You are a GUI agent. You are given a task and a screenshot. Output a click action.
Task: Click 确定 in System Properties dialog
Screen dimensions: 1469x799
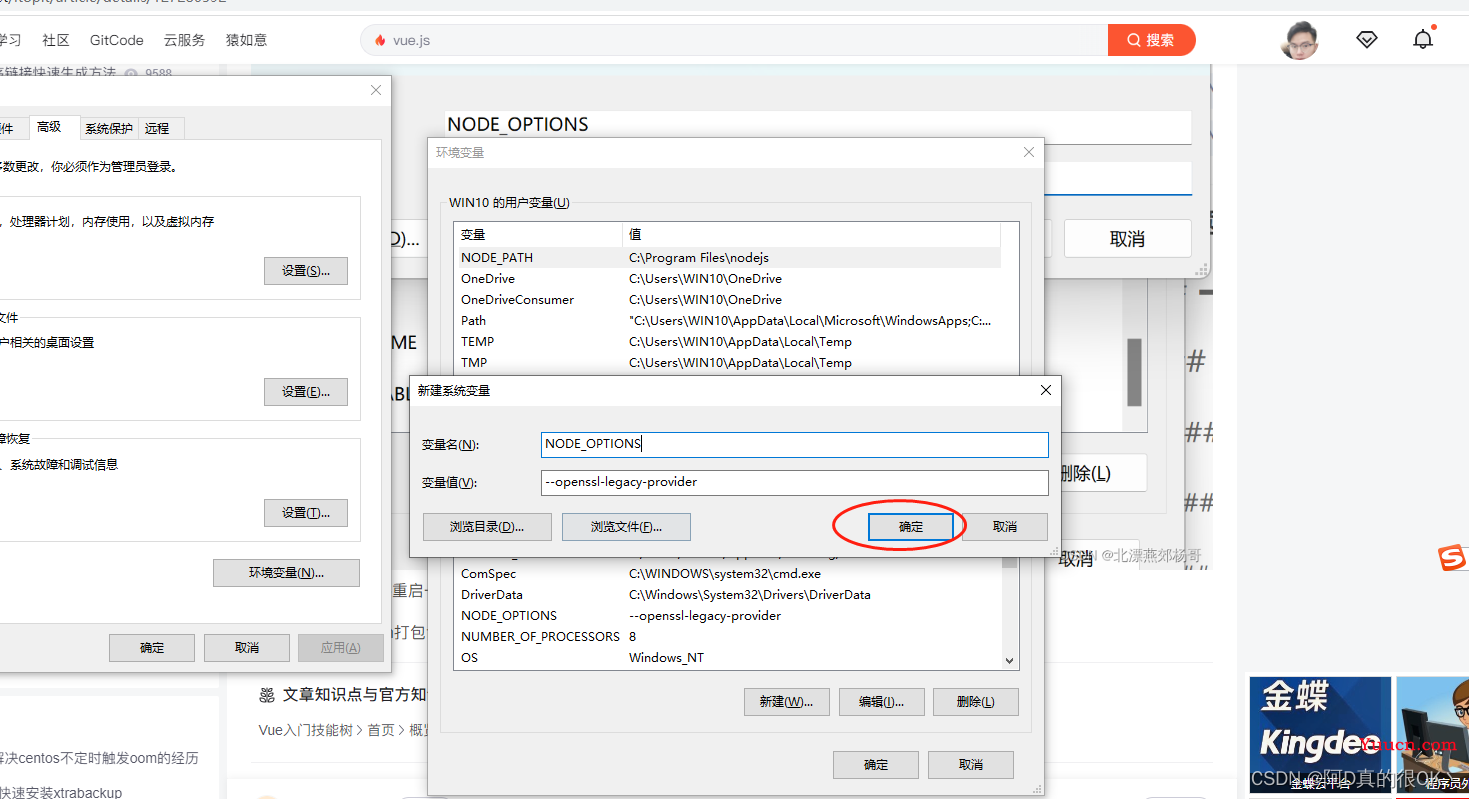click(x=152, y=648)
